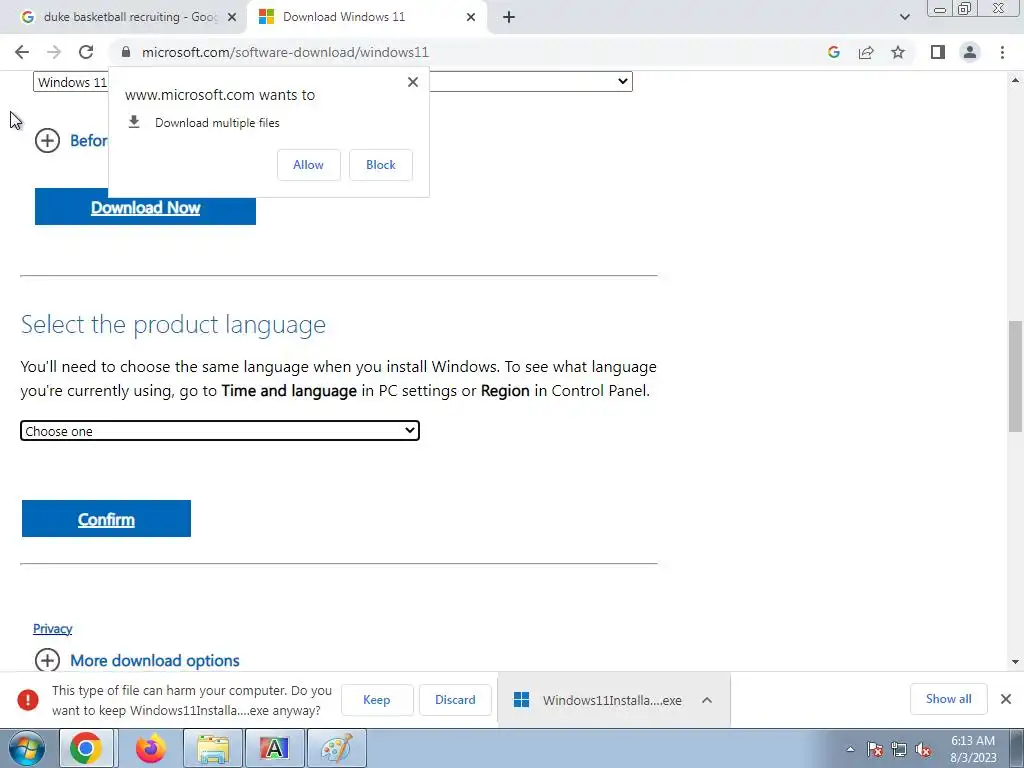Show hidden system tray icons
This screenshot has width=1024, height=768.
click(850, 750)
